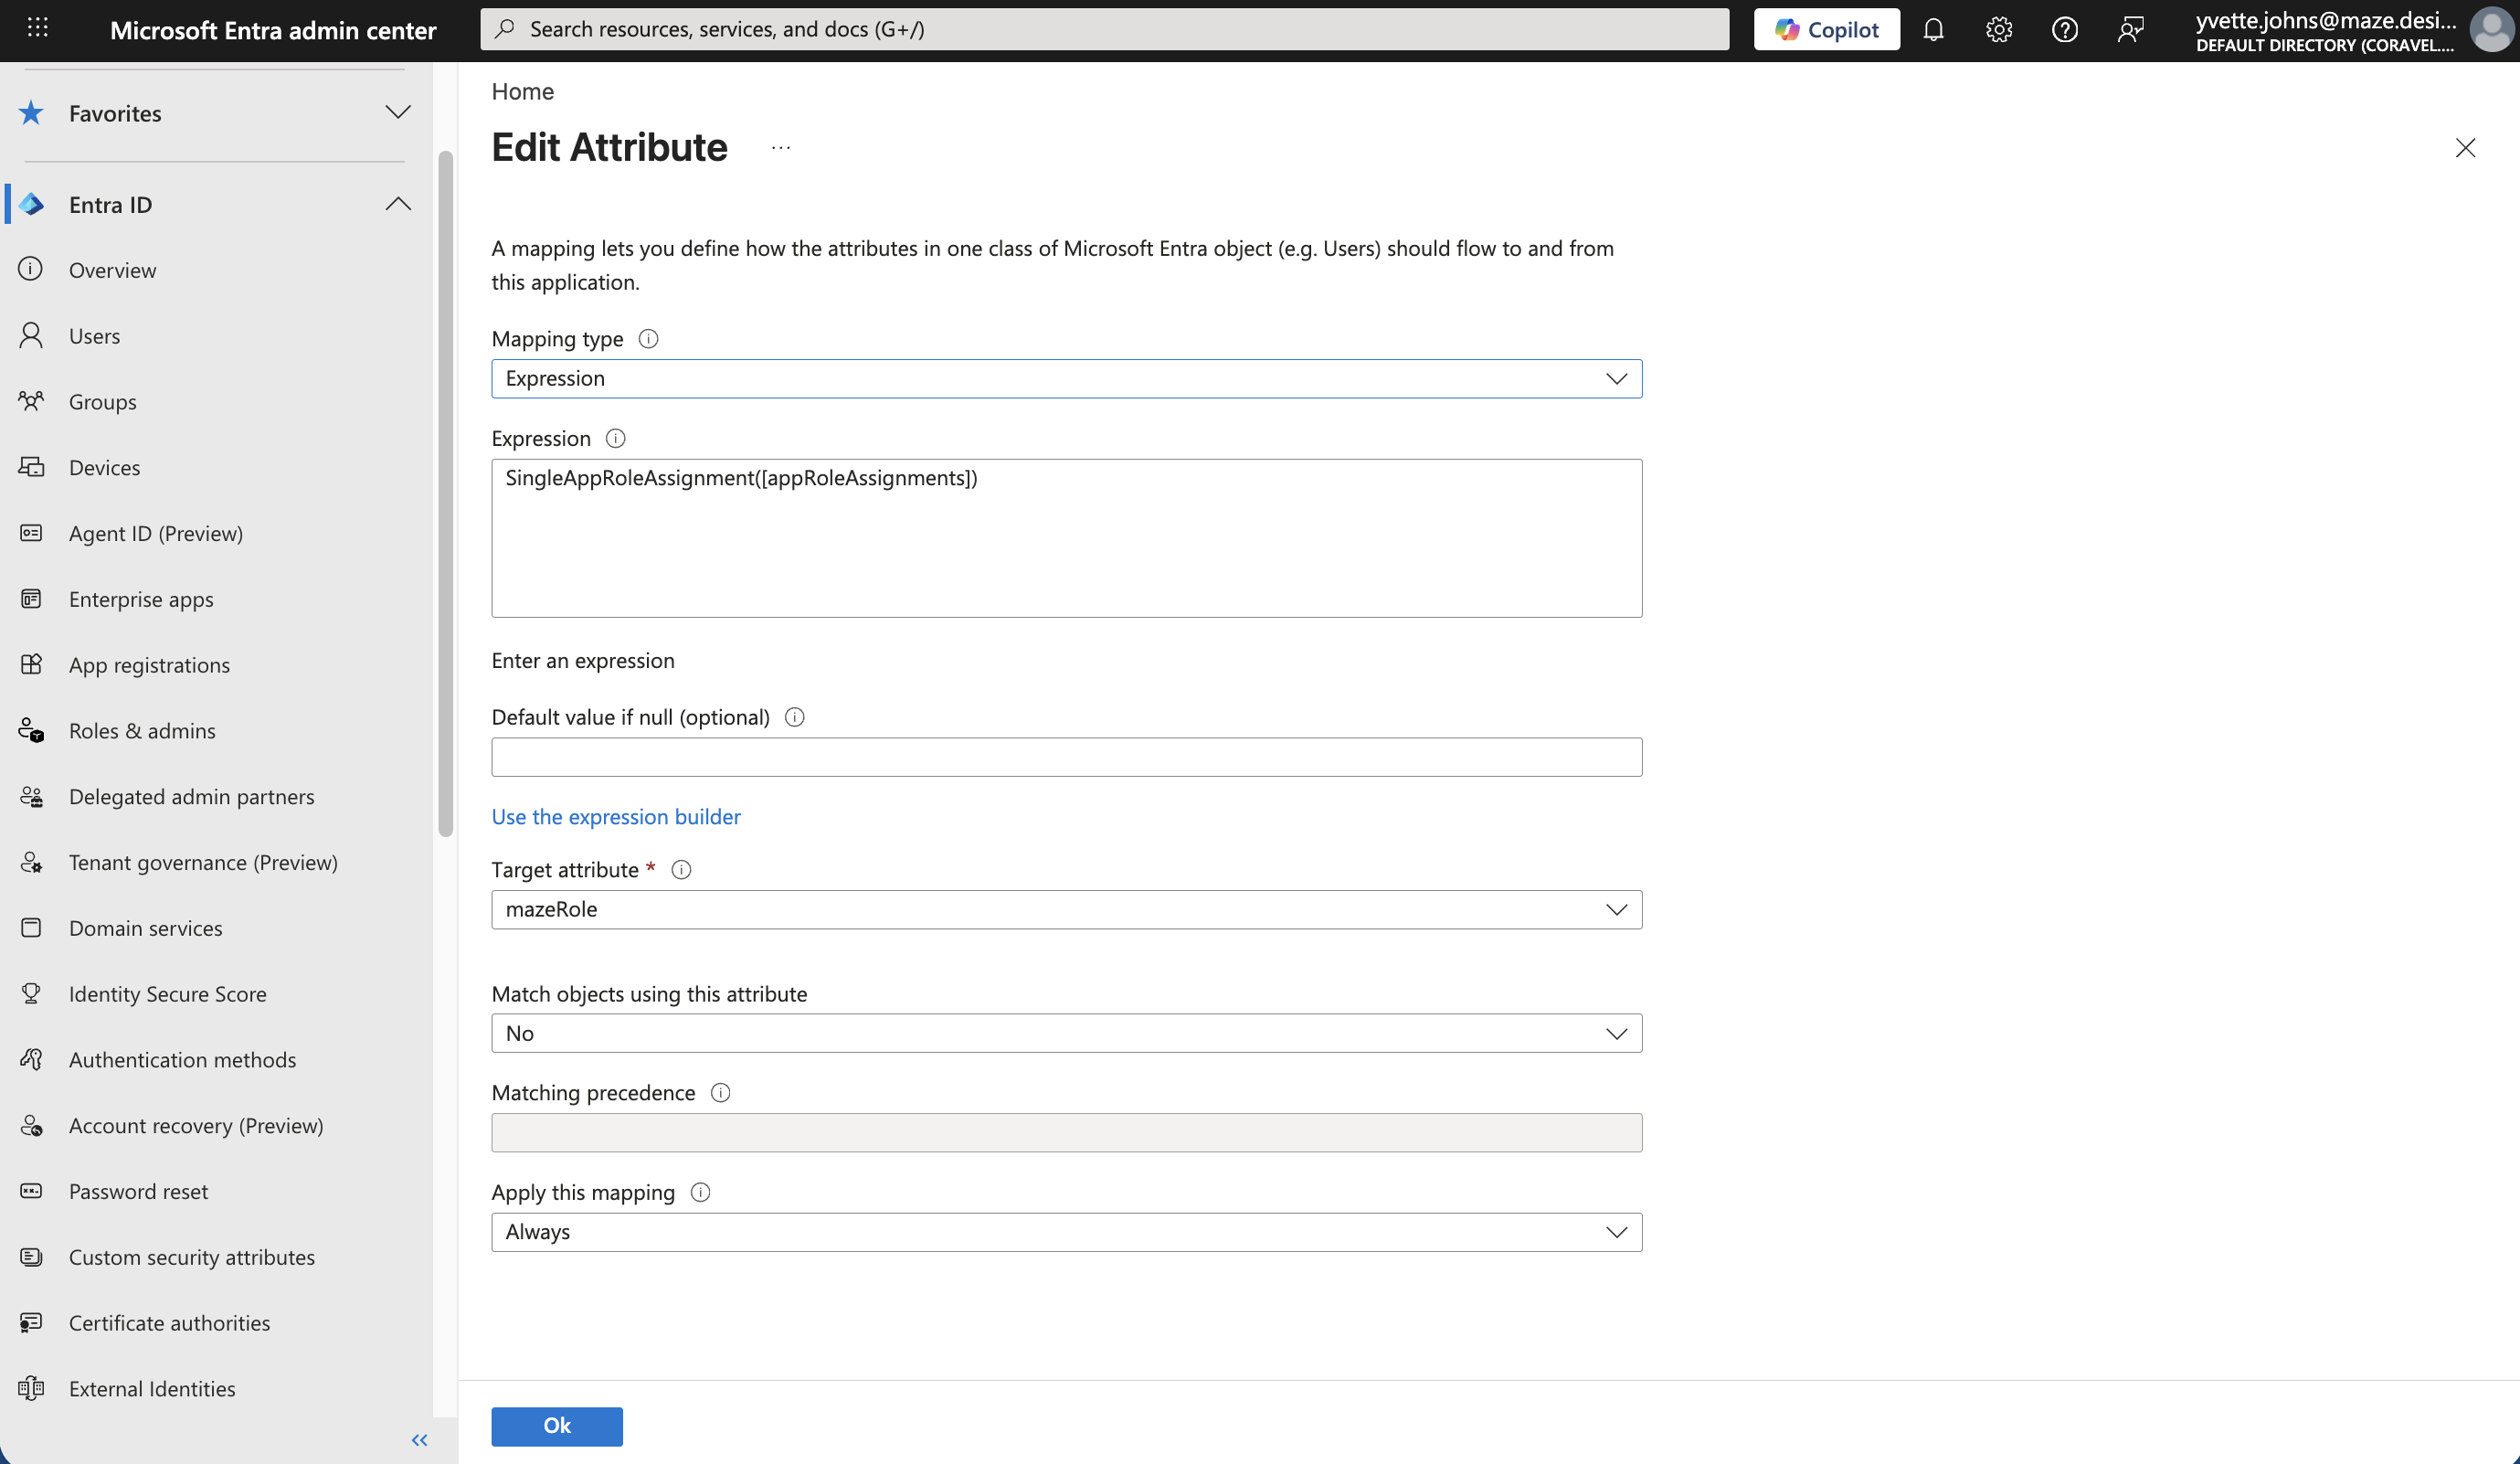The width and height of the screenshot is (2520, 1464).
Task: Click the Authentication methods icon
Action: point(31,1059)
